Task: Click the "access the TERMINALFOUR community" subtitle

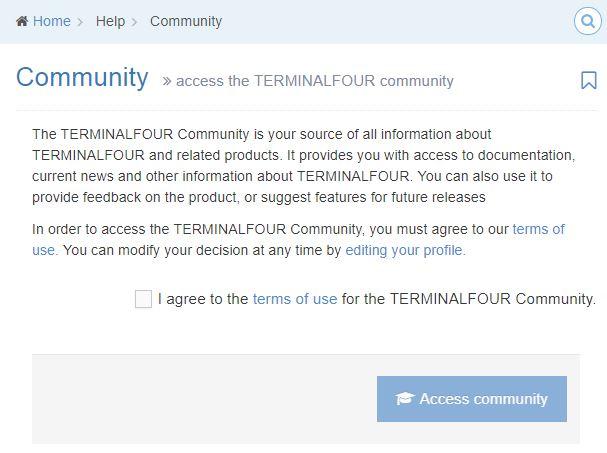Action: tap(315, 81)
